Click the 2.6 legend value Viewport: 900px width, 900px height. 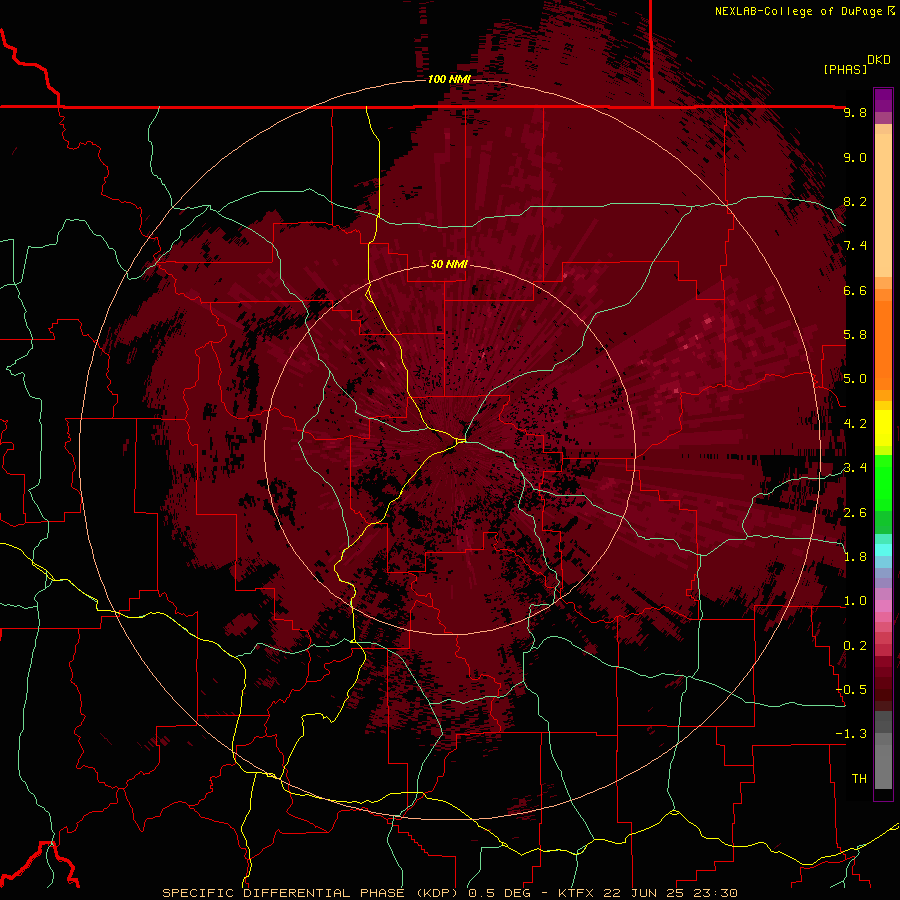[x=855, y=513]
